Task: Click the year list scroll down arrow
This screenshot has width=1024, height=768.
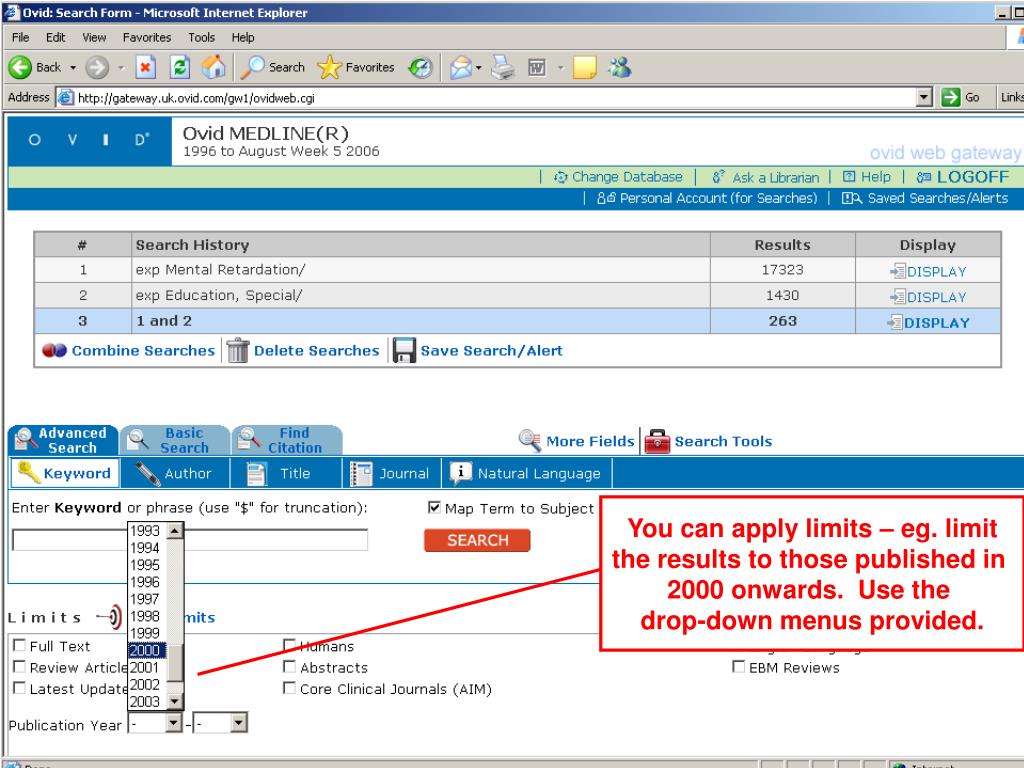Action: (x=174, y=702)
